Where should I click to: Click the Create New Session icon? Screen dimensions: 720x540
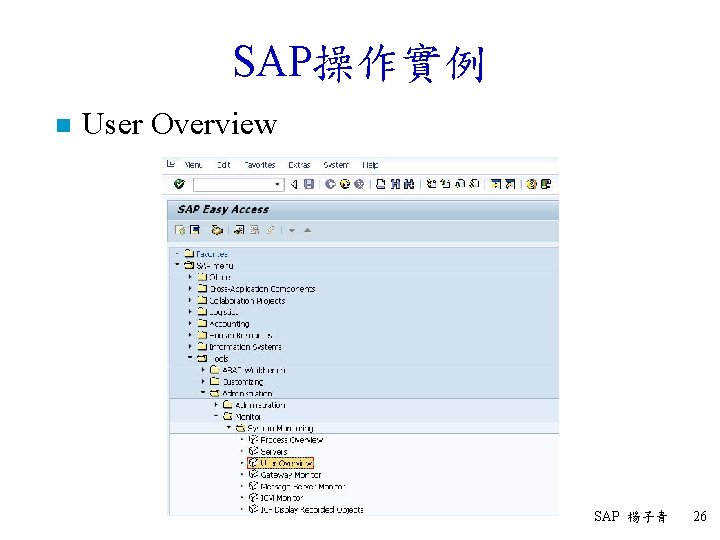pyautogui.click(x=495, y=184)
